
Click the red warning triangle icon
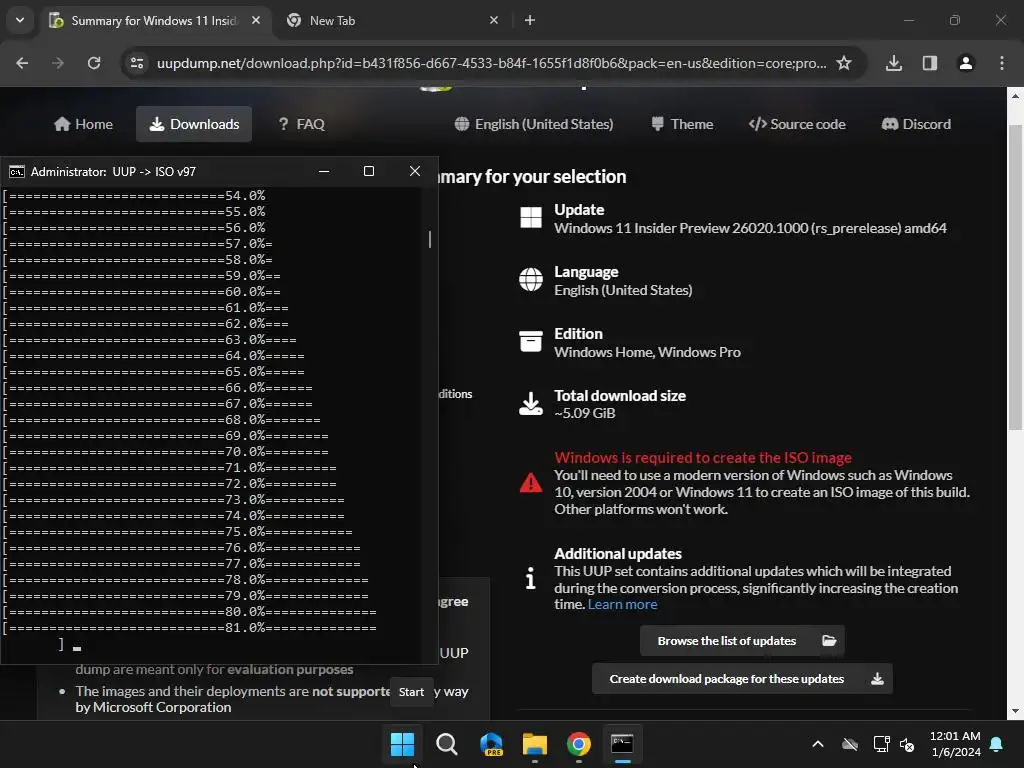tap(531, 483)
